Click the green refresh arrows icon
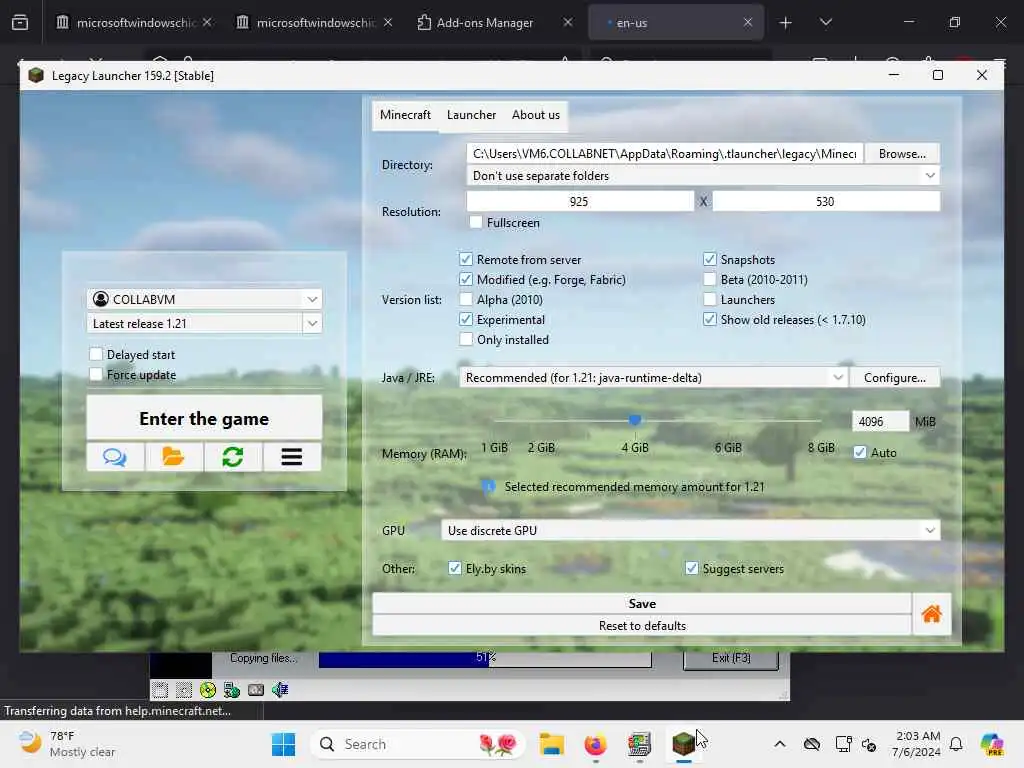Screen dimensions: 1024x768 point(232,456)
